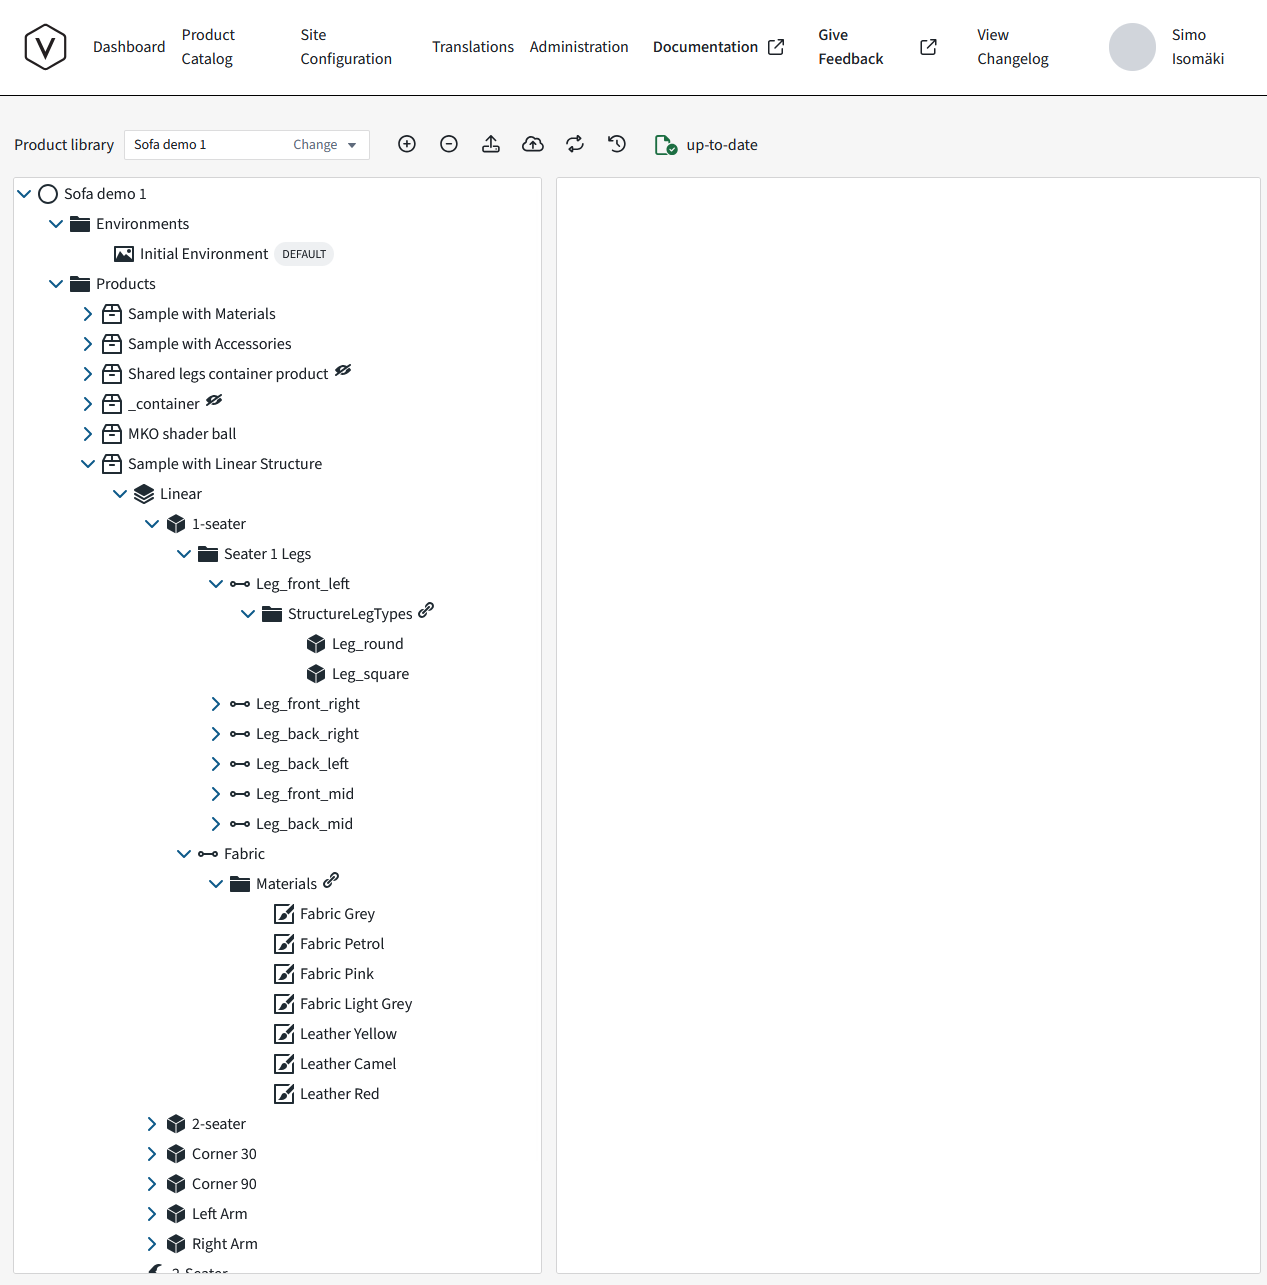Click the hexagon V logo

[x=45, y=47]
